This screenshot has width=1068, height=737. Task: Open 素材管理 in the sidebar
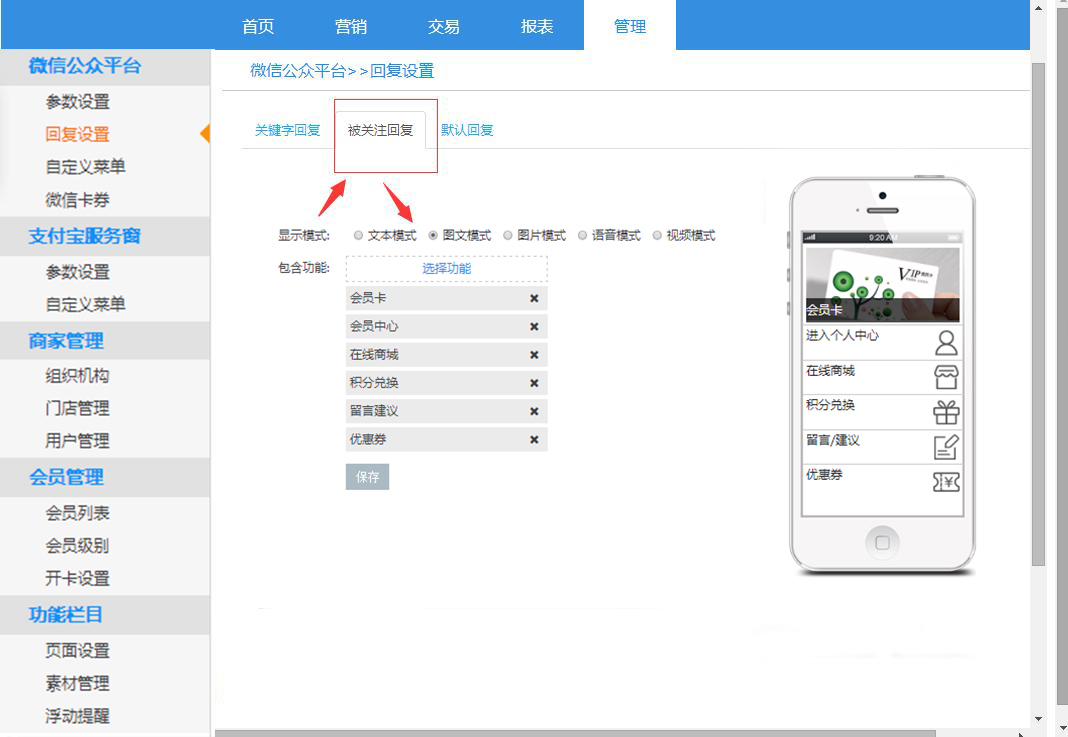point(78,684)
